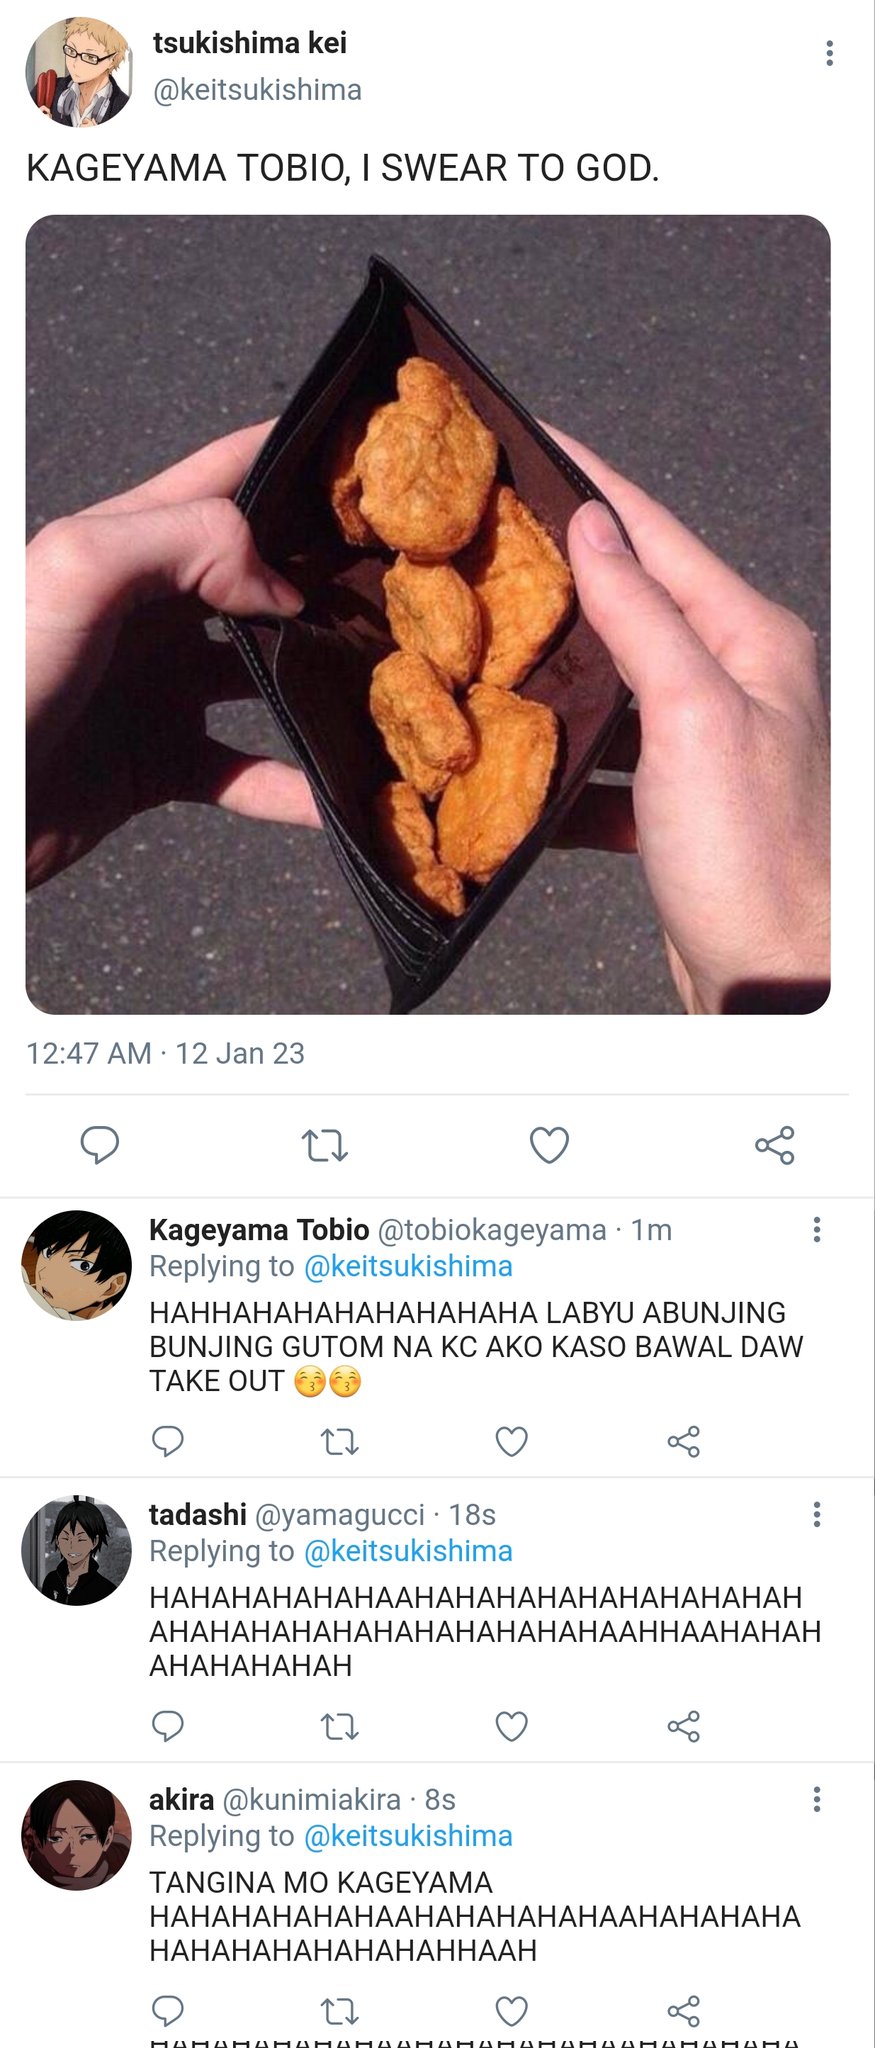Reply to Kageyama Tobio's comment
875x2048 pixels.
click(168, 1441)
